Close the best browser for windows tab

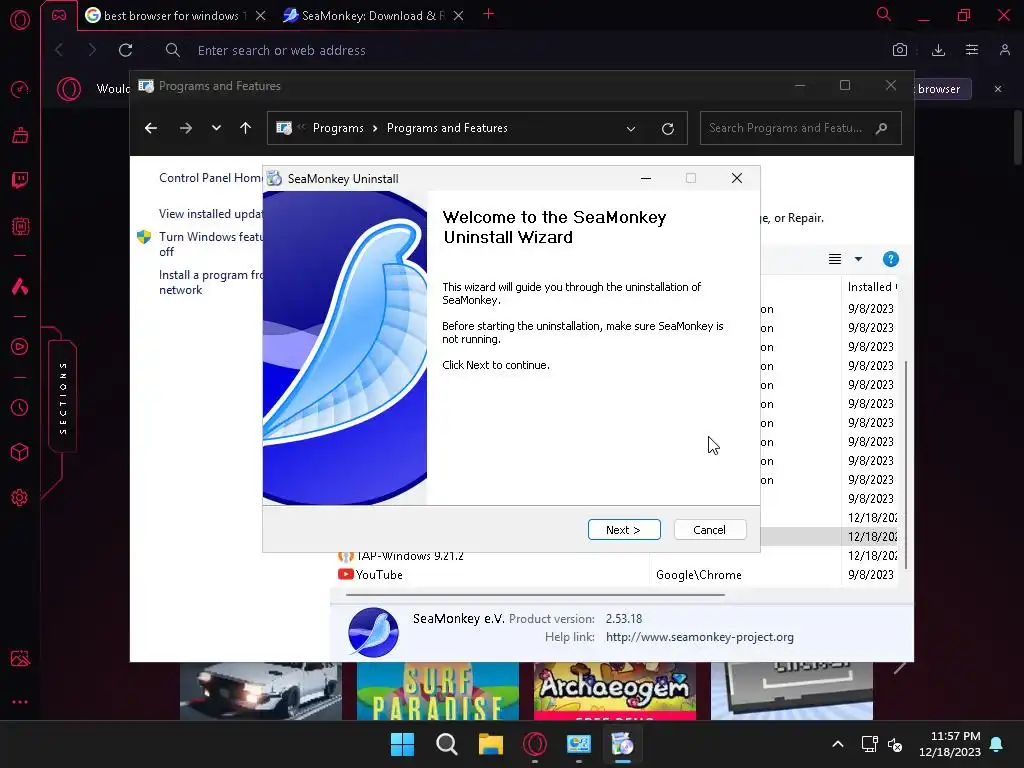tap(261, 16)
